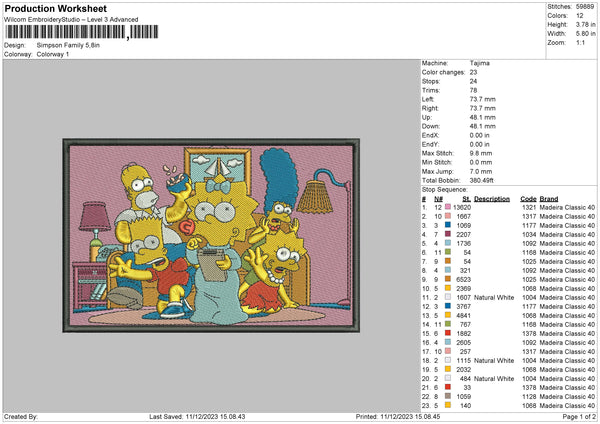The image size is (600, 424).
Task: Select the light pink swatch in stop row 17
Action: [448, 351]
